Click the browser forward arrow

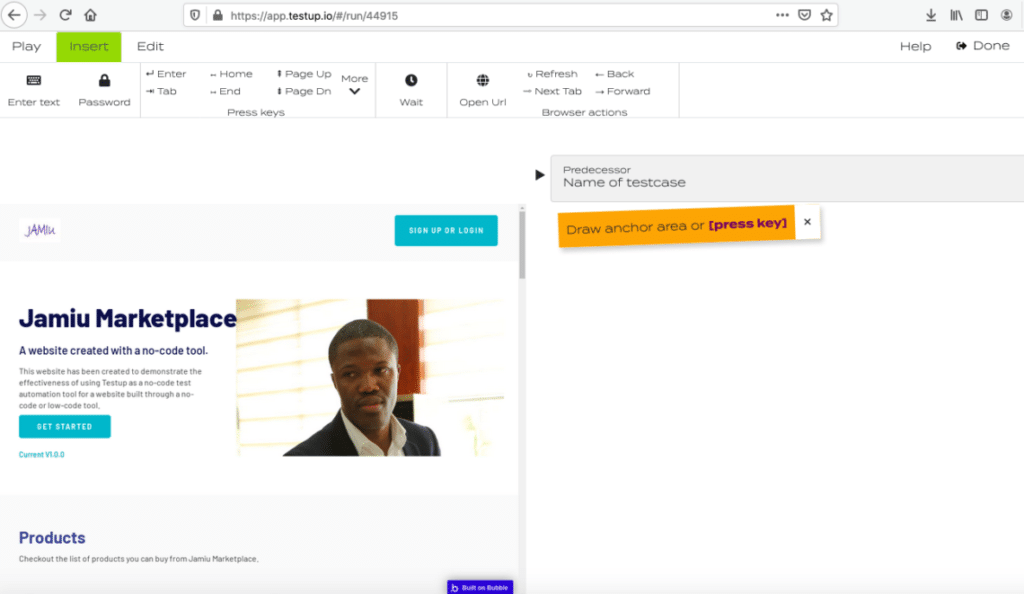click(40, 15)
